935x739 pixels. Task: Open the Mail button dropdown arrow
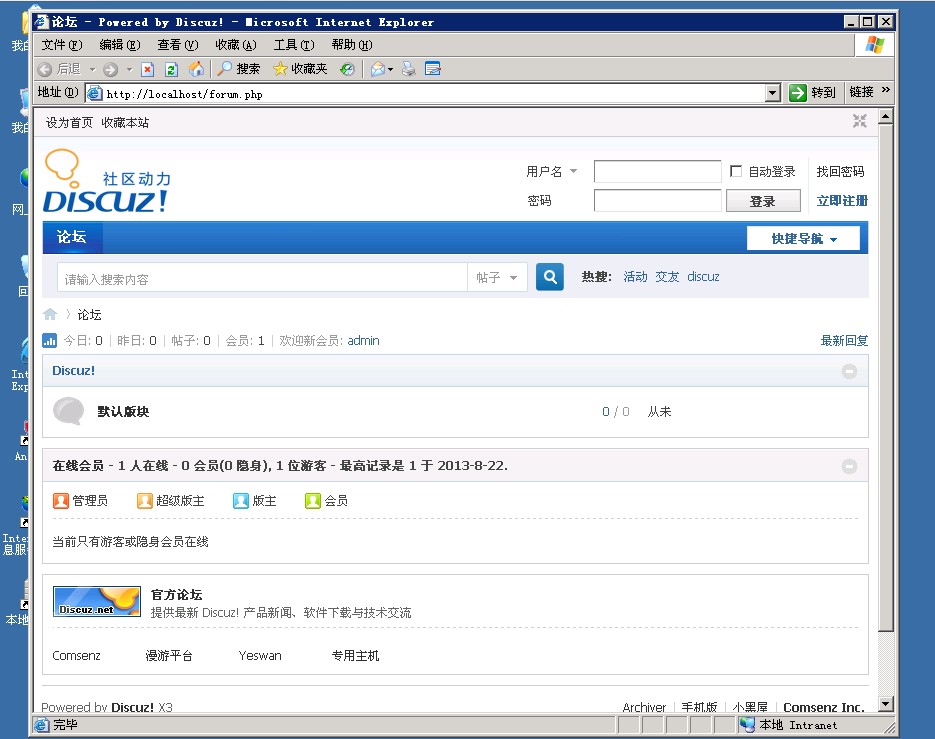click(391, 70)
